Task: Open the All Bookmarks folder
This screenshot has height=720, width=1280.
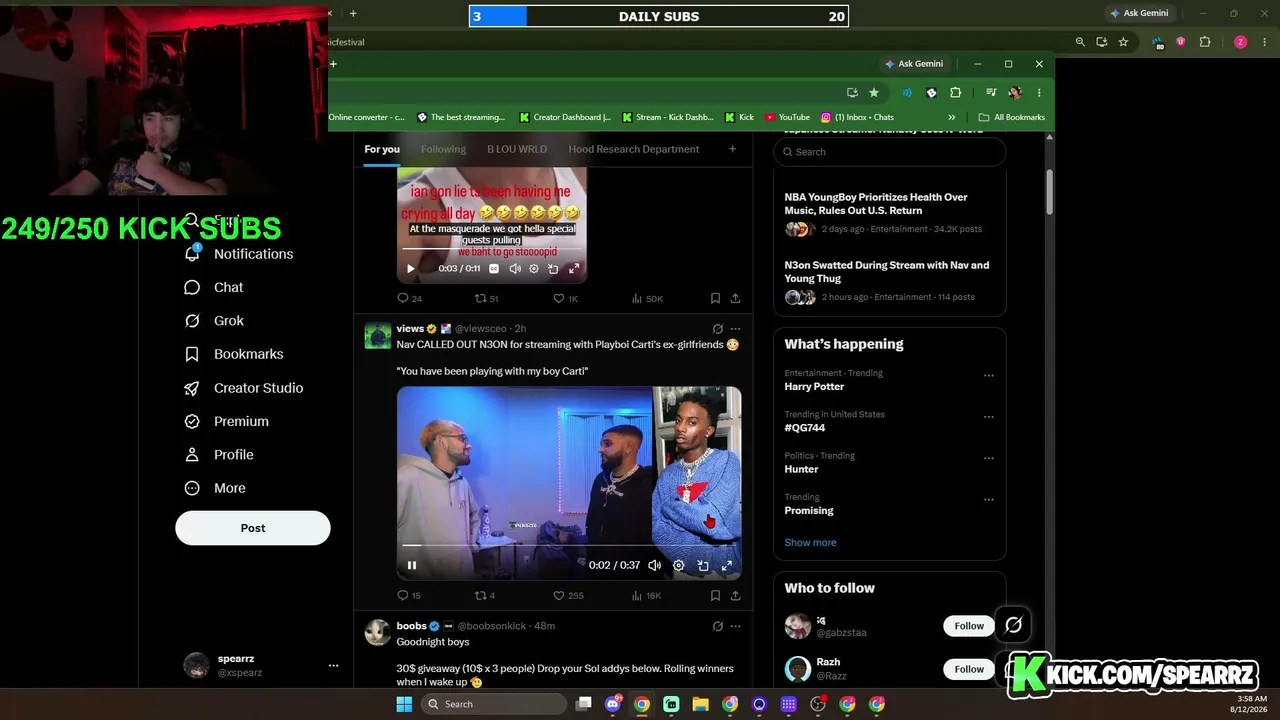Action: click(1012, 117)
